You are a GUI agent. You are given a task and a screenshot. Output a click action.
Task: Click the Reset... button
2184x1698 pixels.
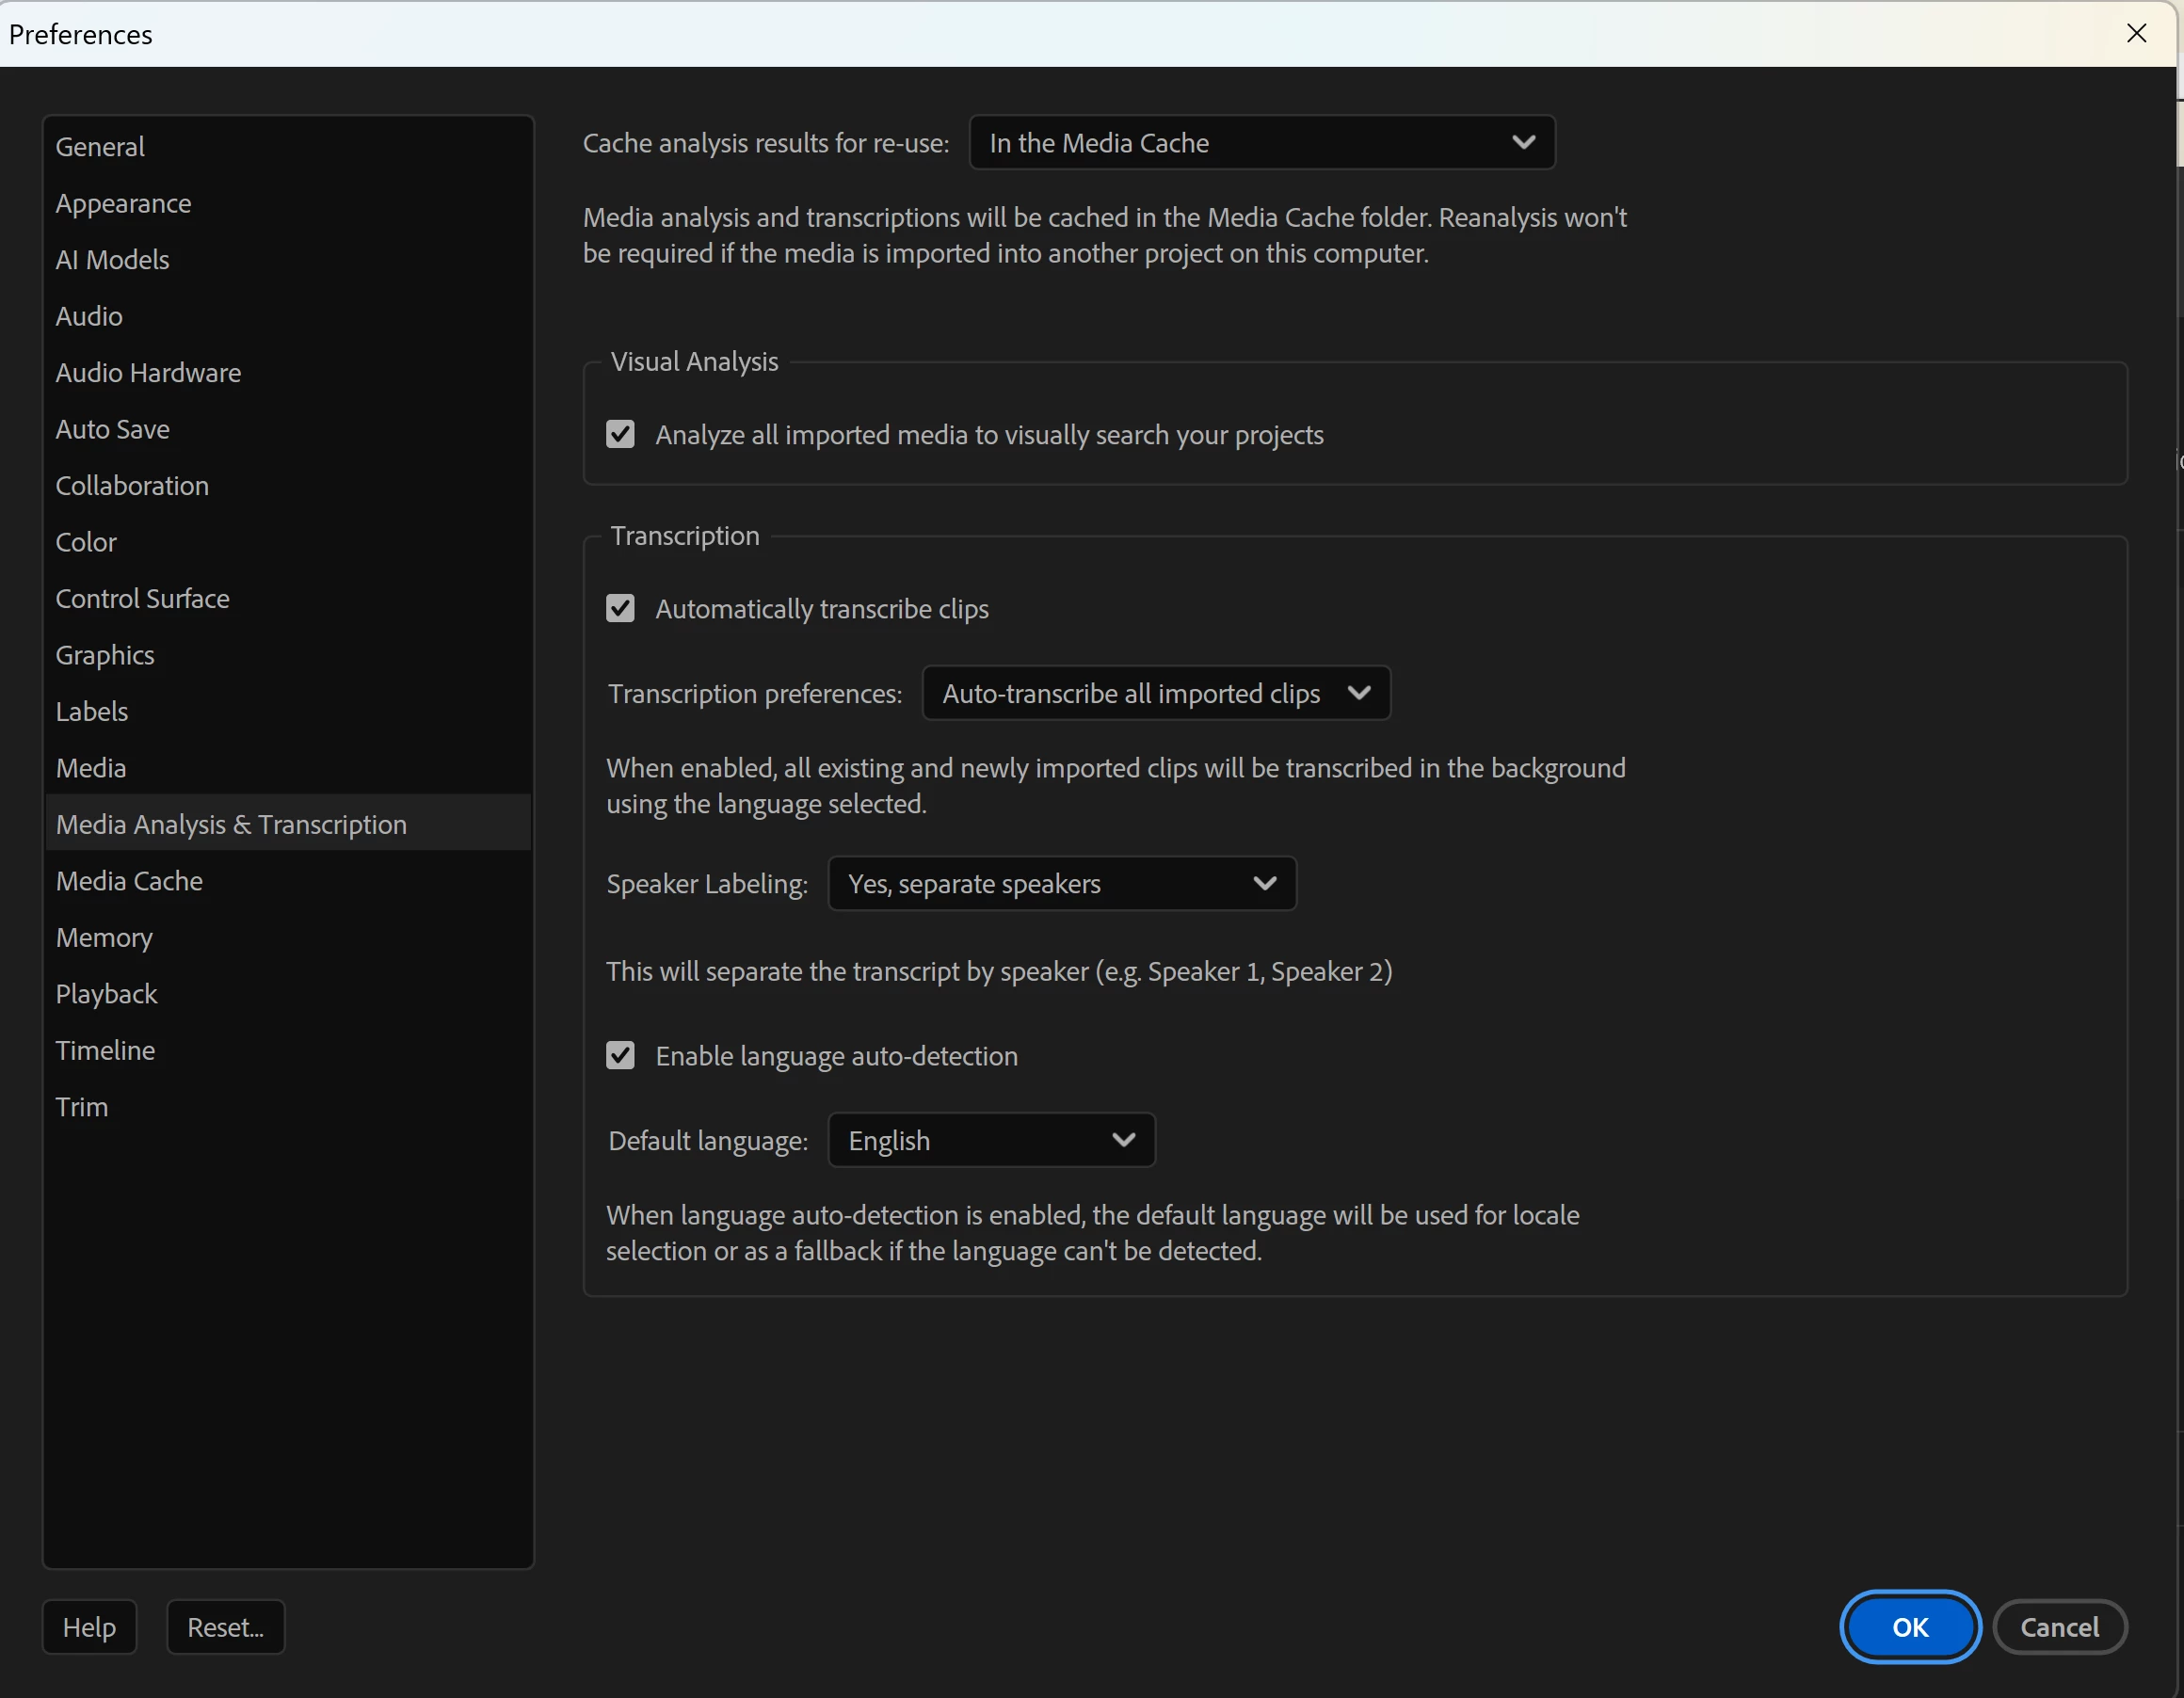[x=225, y=1627]
